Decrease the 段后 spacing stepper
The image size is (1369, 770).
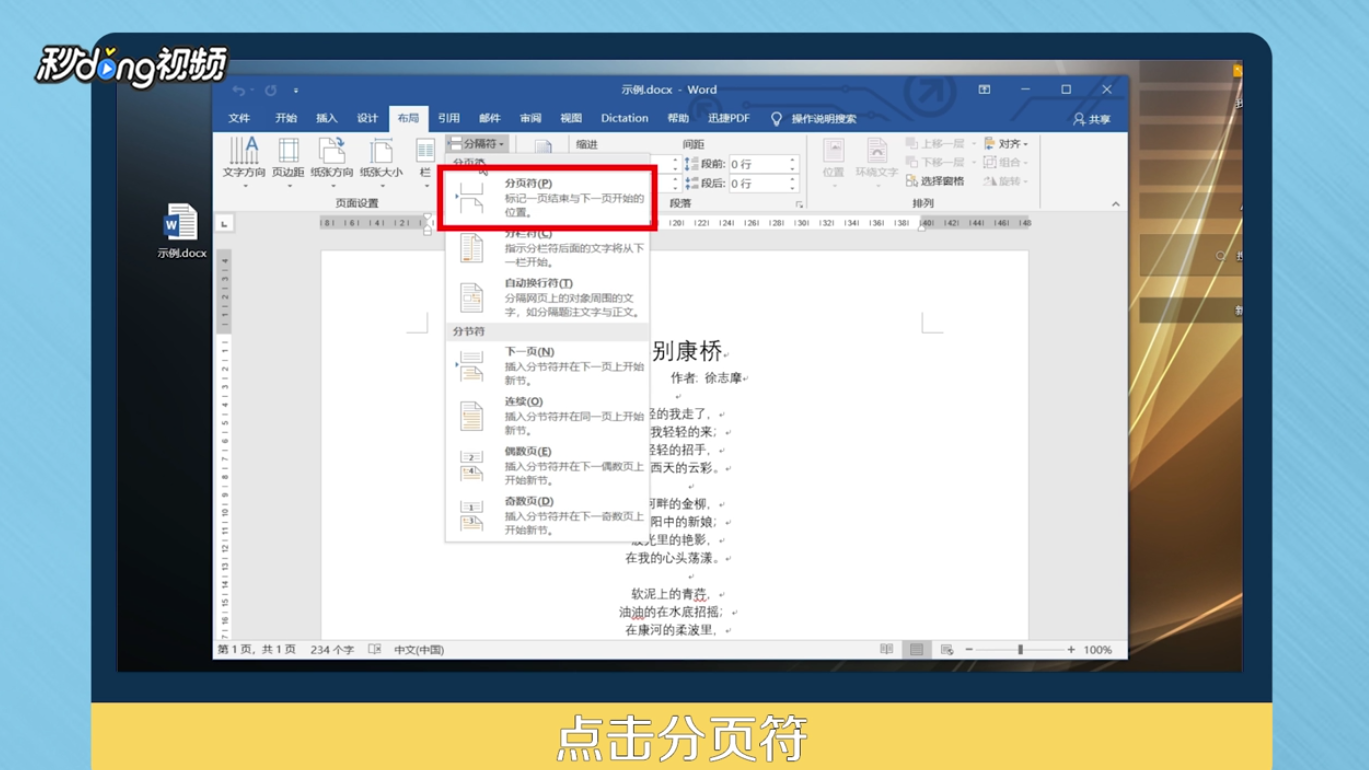(793, 188)
